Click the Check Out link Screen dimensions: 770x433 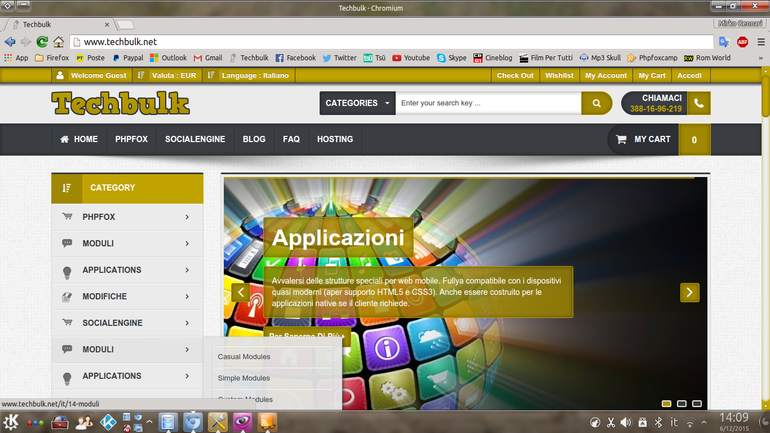[515, 76]
